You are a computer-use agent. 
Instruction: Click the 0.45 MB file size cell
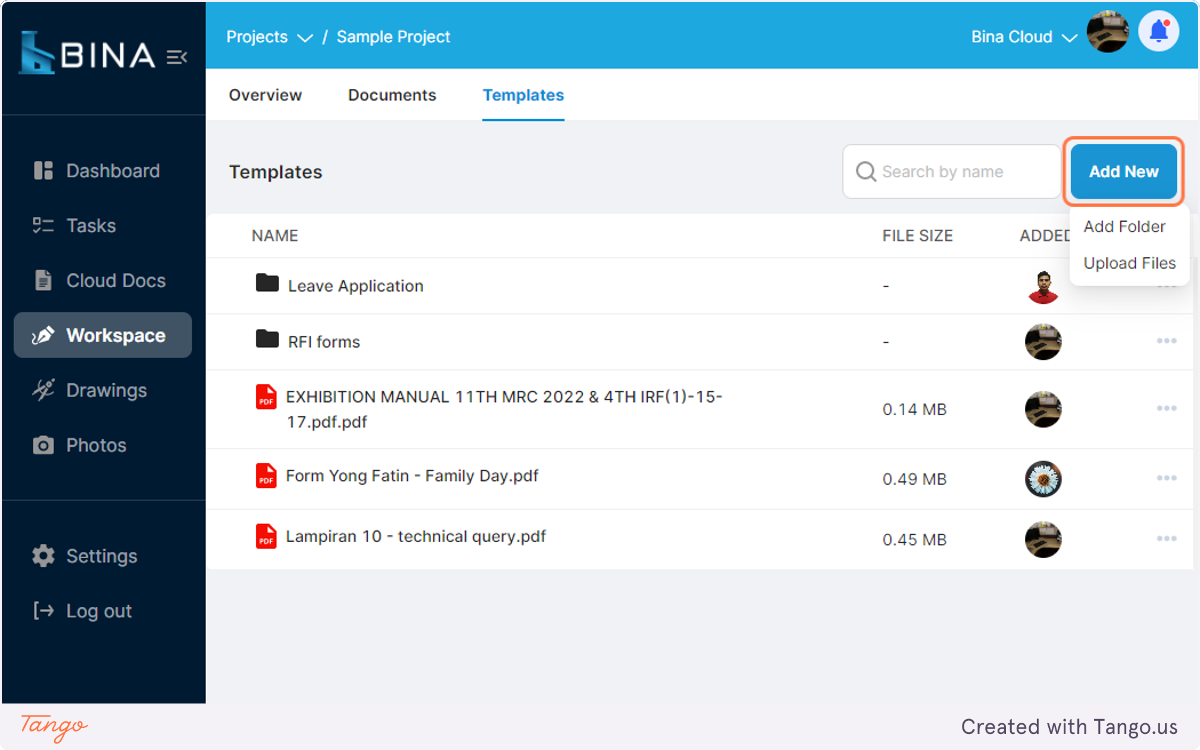point(914,540)
